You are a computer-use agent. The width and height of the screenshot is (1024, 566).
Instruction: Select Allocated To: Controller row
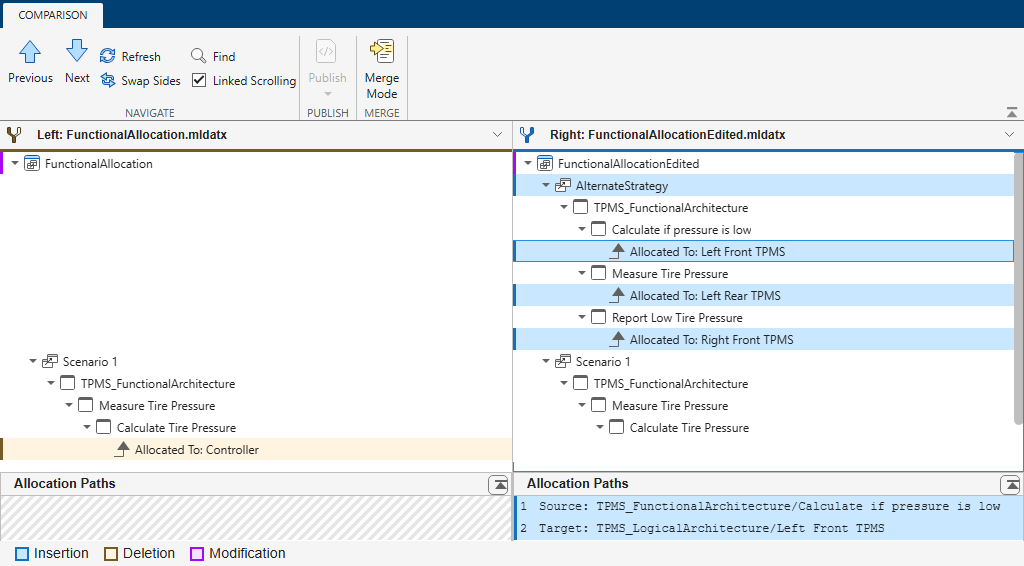click(256, 449)
